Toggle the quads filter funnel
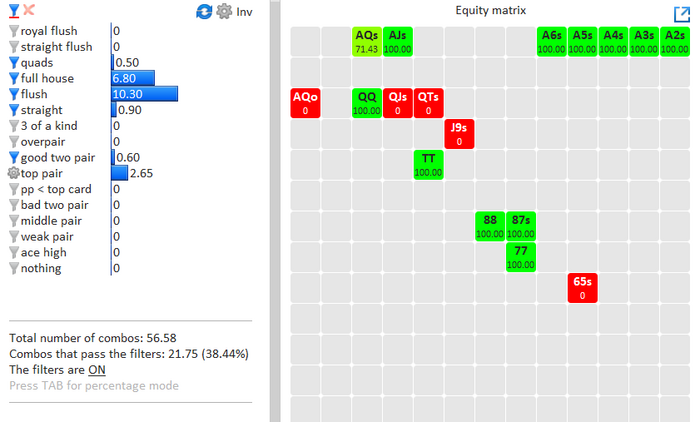The image size is (700, 422). (14, 63)
